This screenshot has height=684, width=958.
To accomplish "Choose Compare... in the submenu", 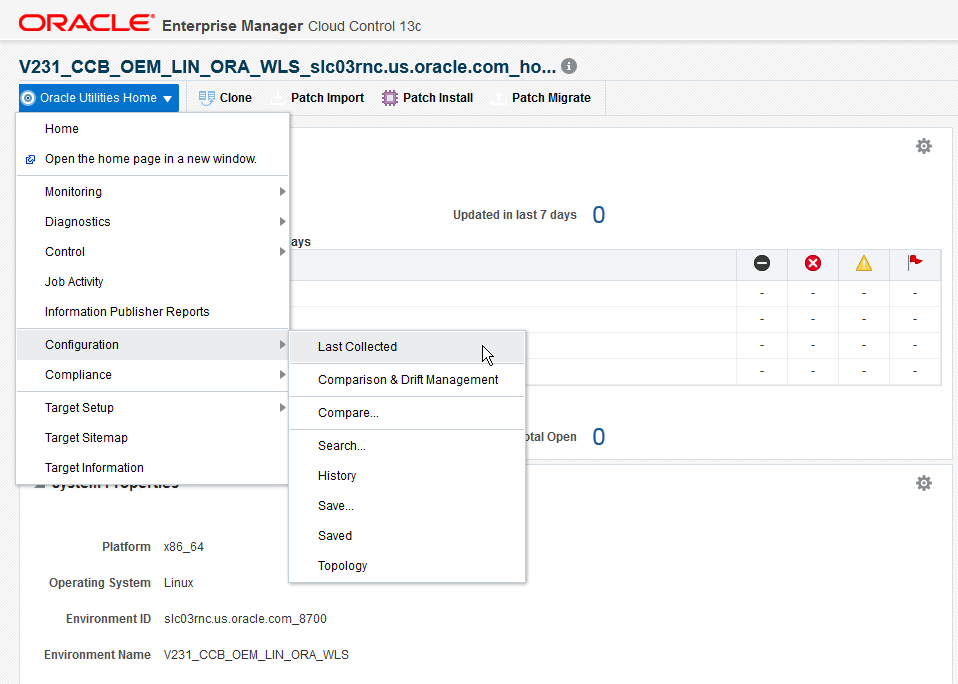I will (407, 413).
